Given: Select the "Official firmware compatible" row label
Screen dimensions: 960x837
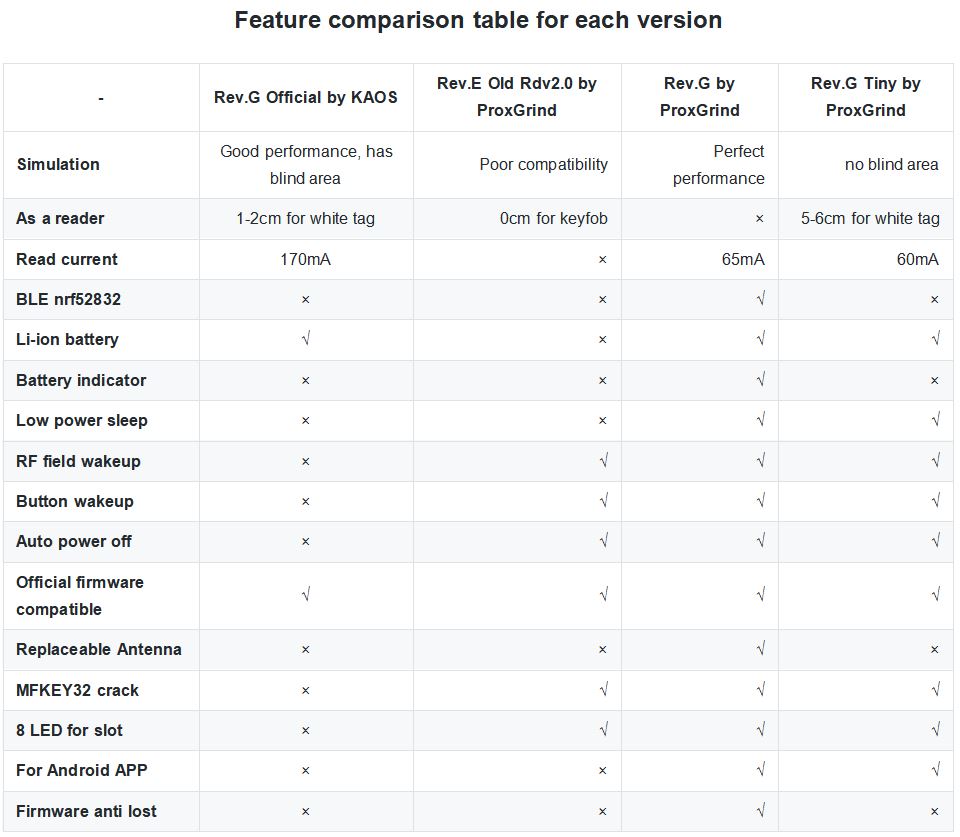Looking at the screenshot, I should tap(80, 595).
